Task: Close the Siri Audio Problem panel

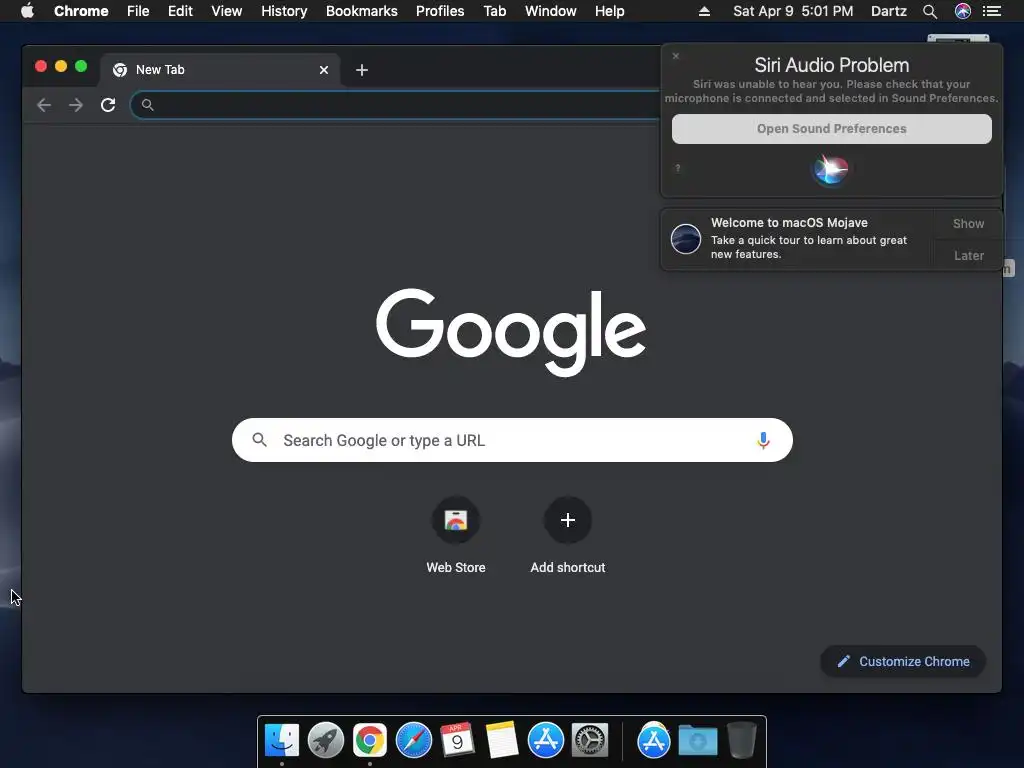Action: click(676, 56)
